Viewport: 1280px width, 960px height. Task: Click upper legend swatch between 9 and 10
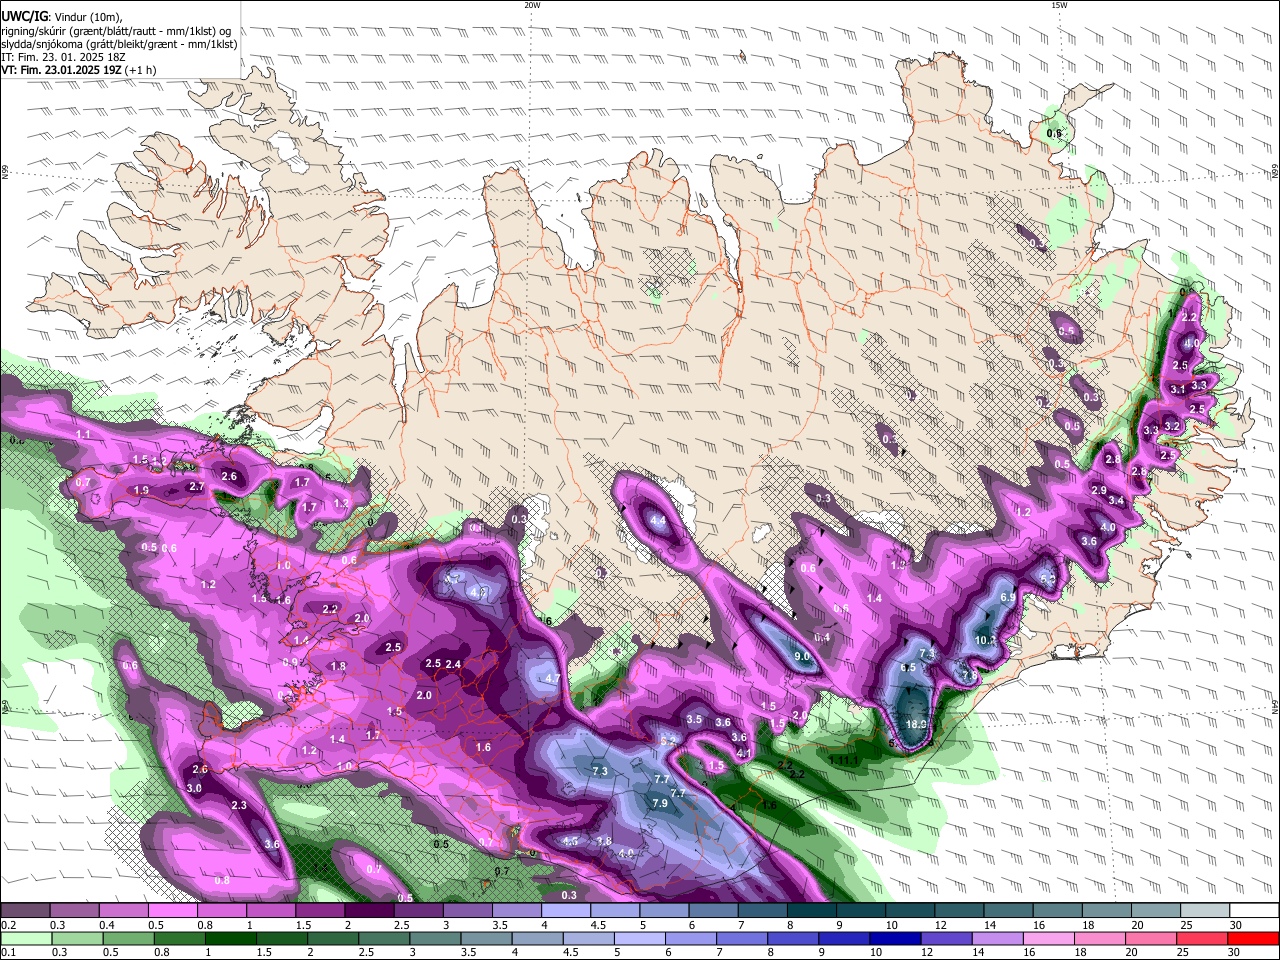[861, 911]
